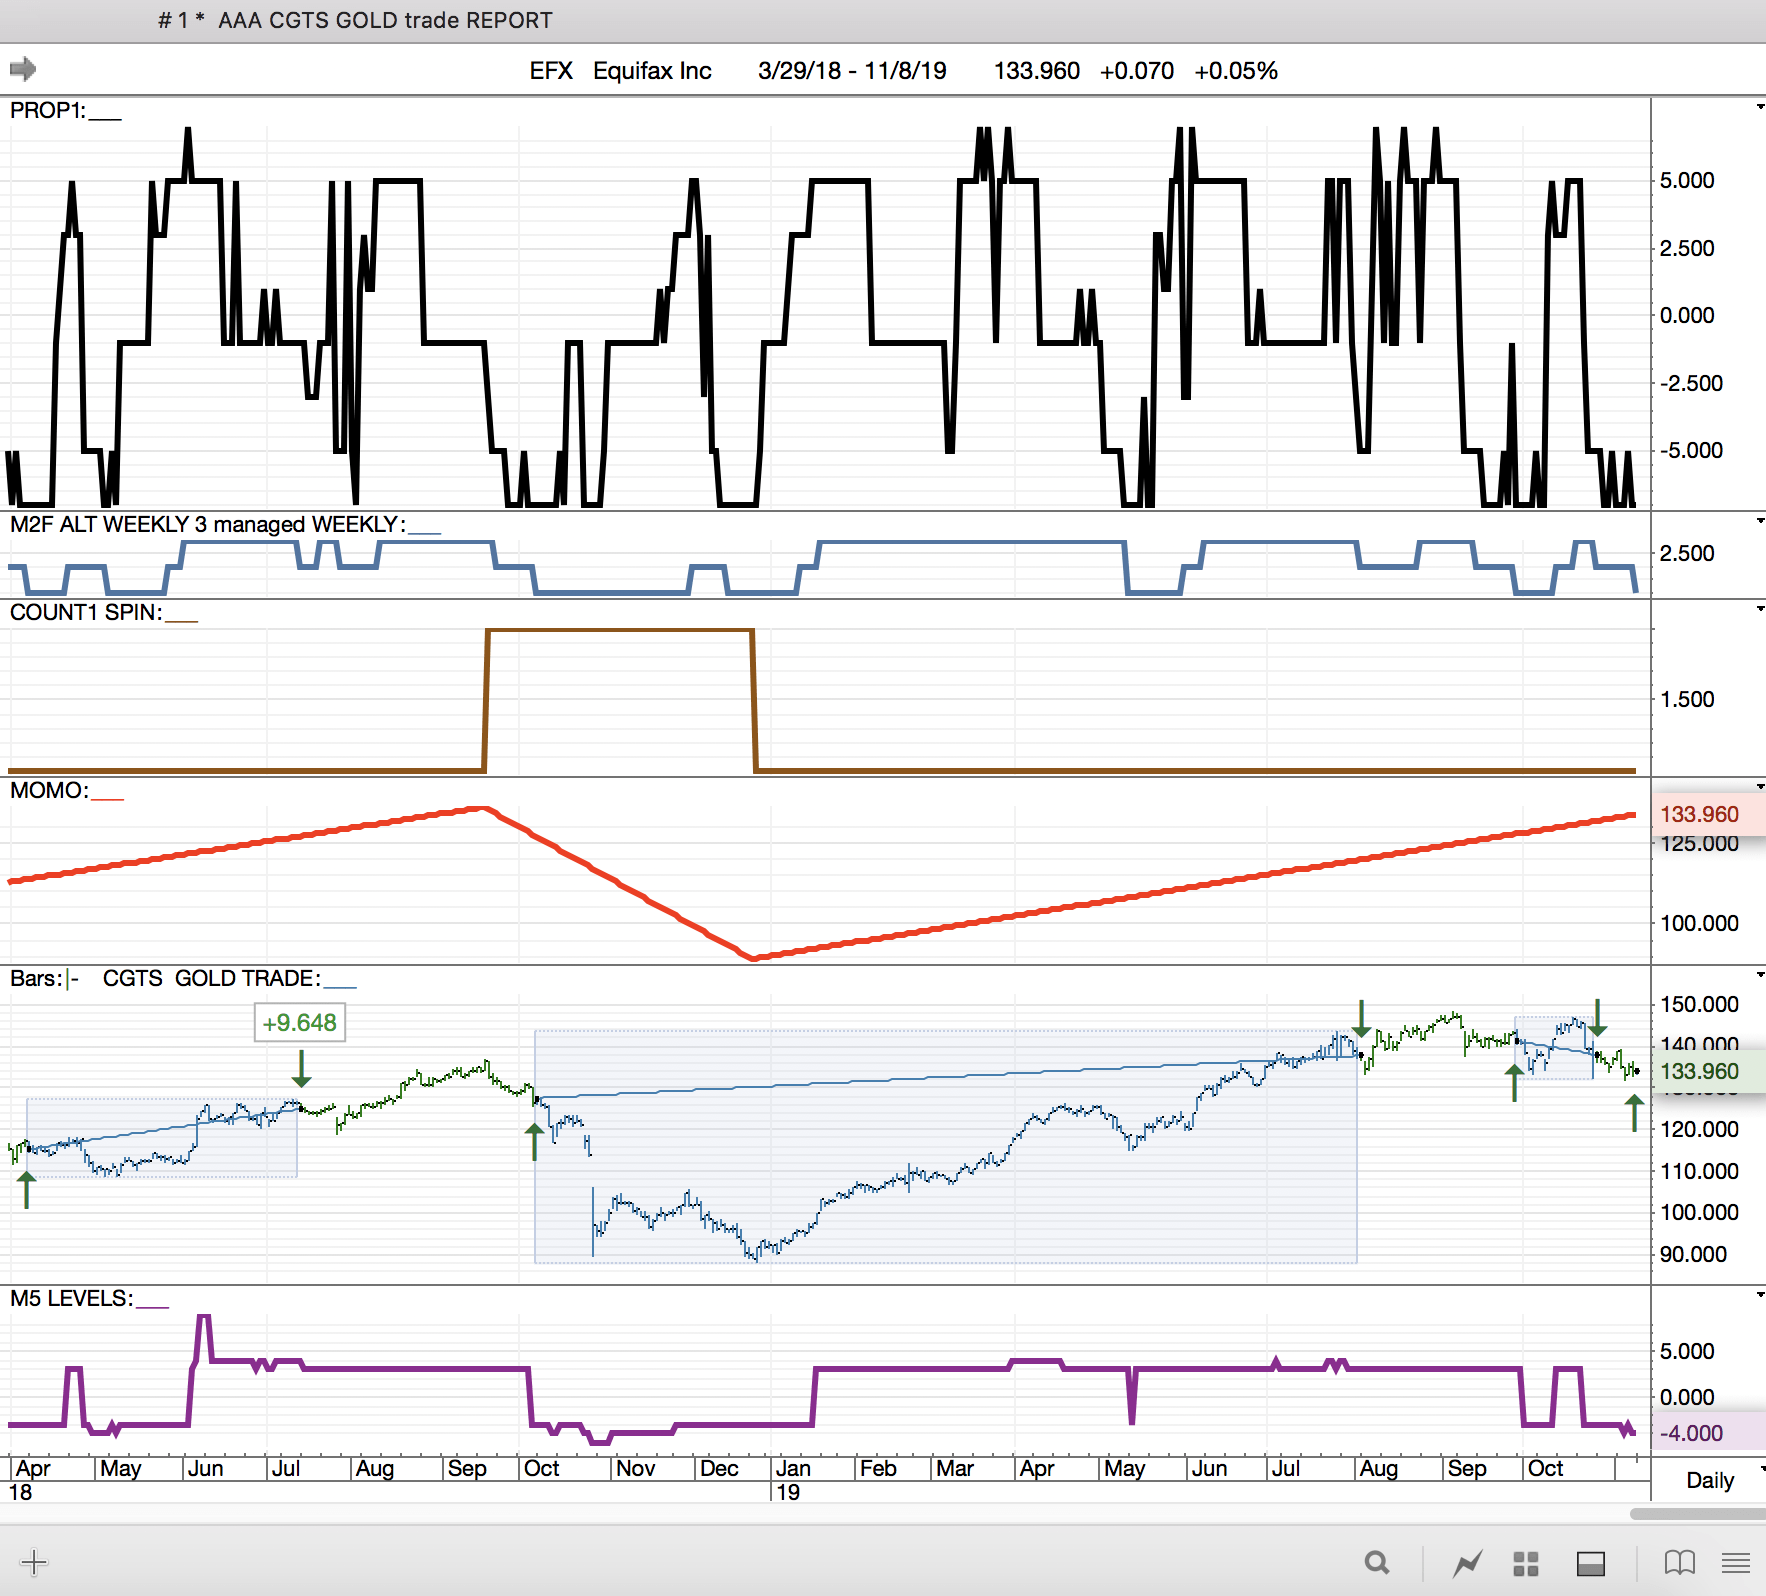Click the CGTS GOLD TRADE label
This screenshot has width=1766, height=1596.
pos(211,979)
